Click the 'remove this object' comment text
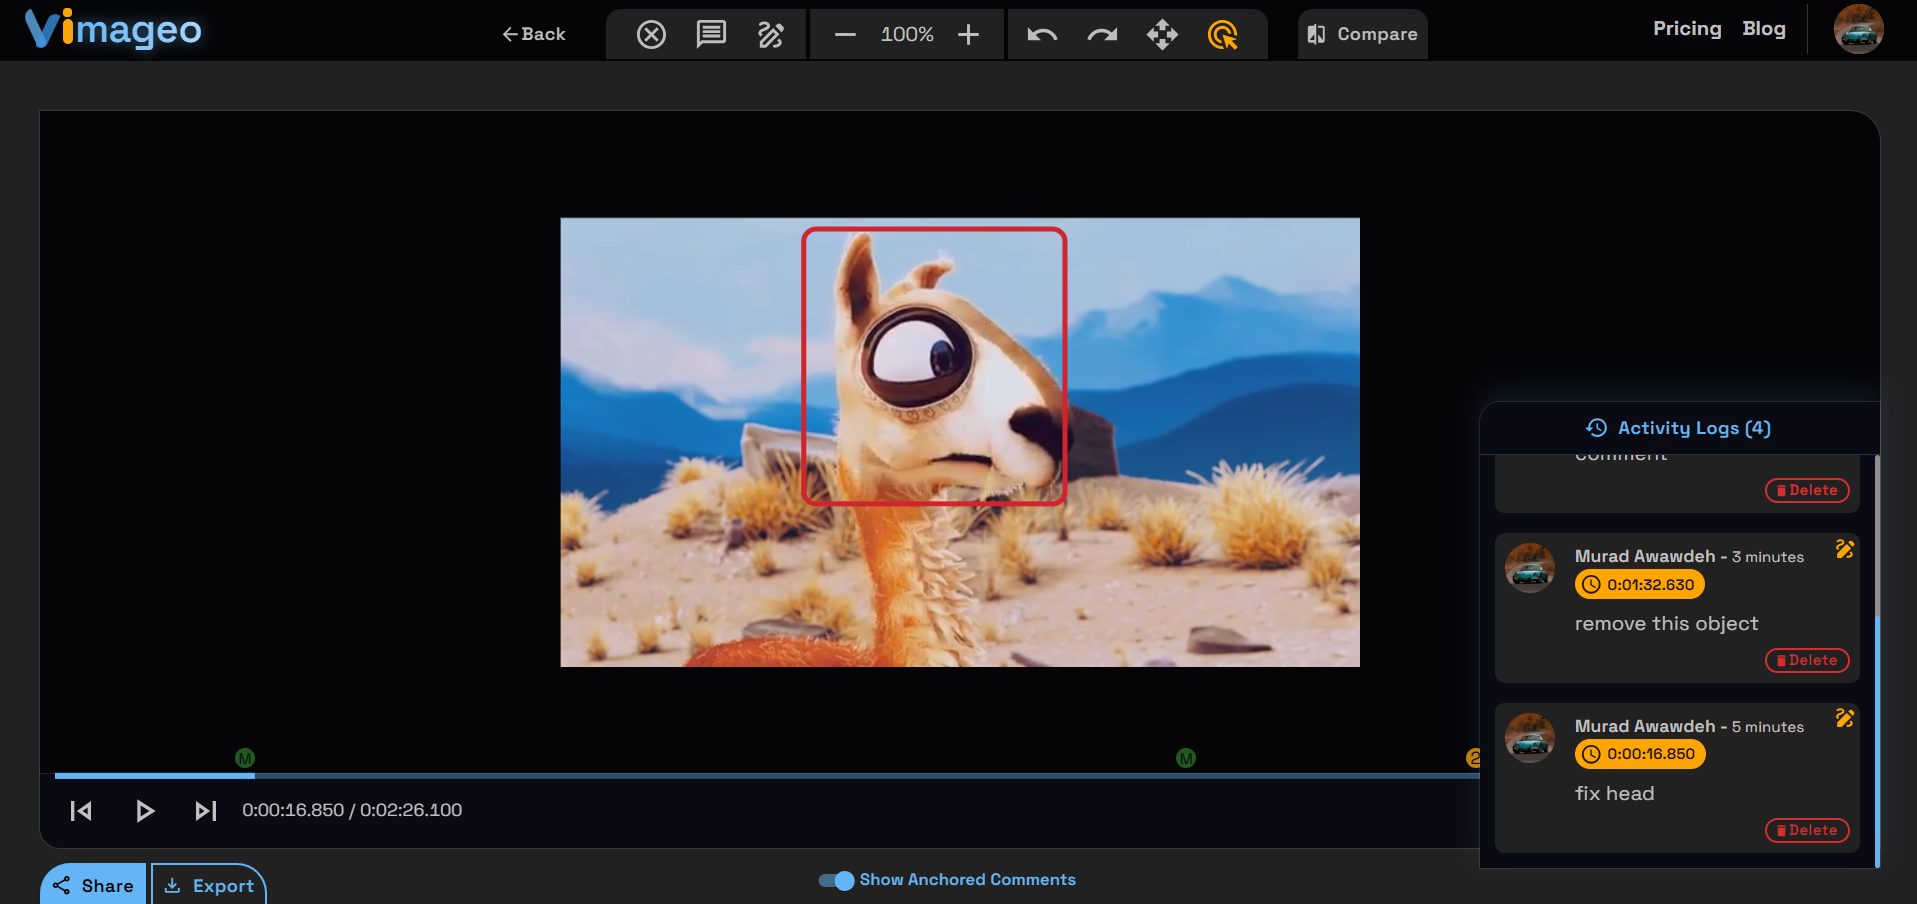This screenshot has width=1917, height=904. pyautogui.click(x=1666, y=624)
